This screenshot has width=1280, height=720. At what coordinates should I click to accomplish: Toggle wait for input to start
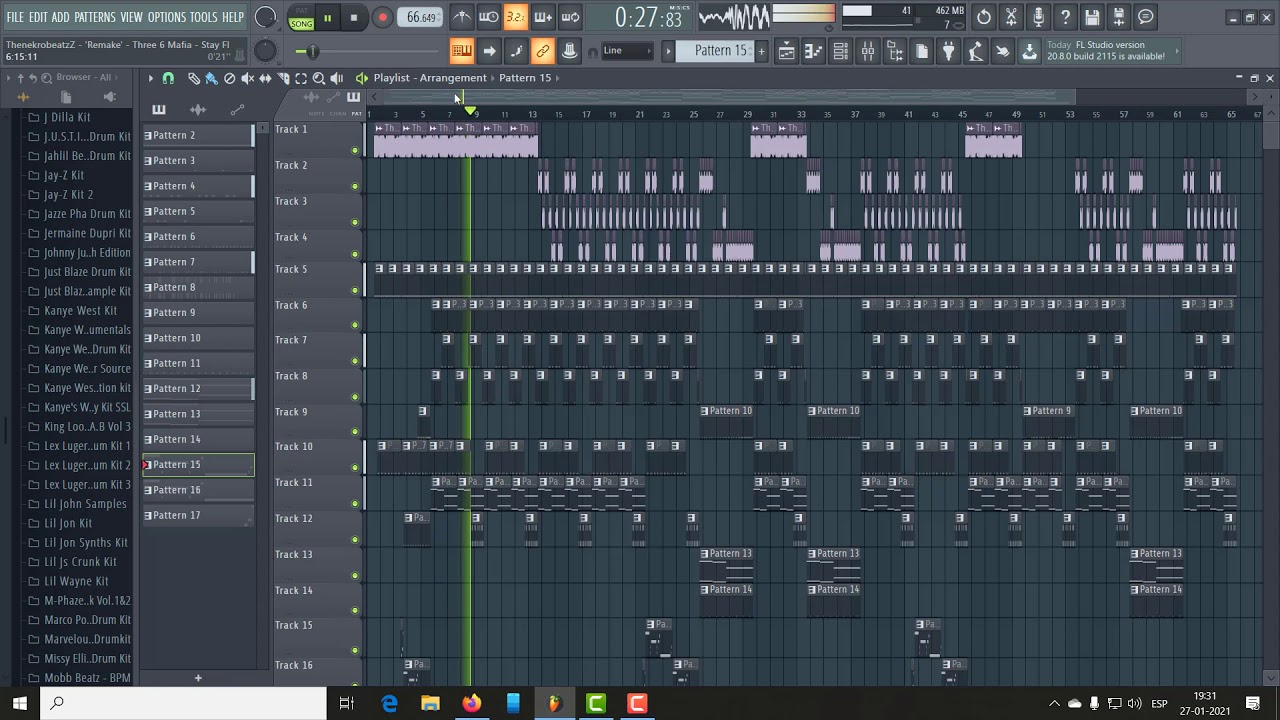click(488, 17)
